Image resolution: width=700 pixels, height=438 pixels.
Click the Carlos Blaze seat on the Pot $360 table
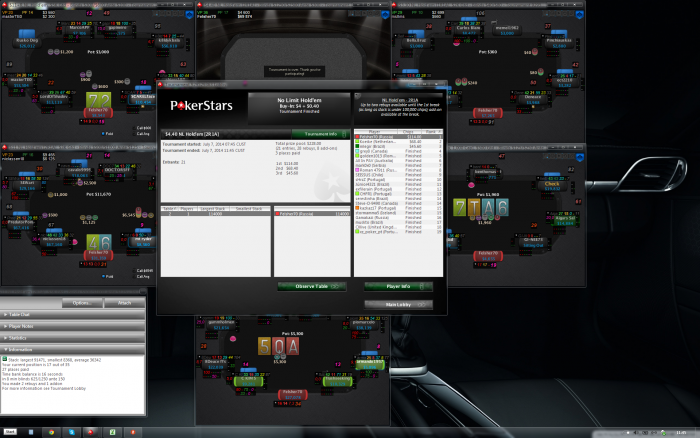(468, 28)
